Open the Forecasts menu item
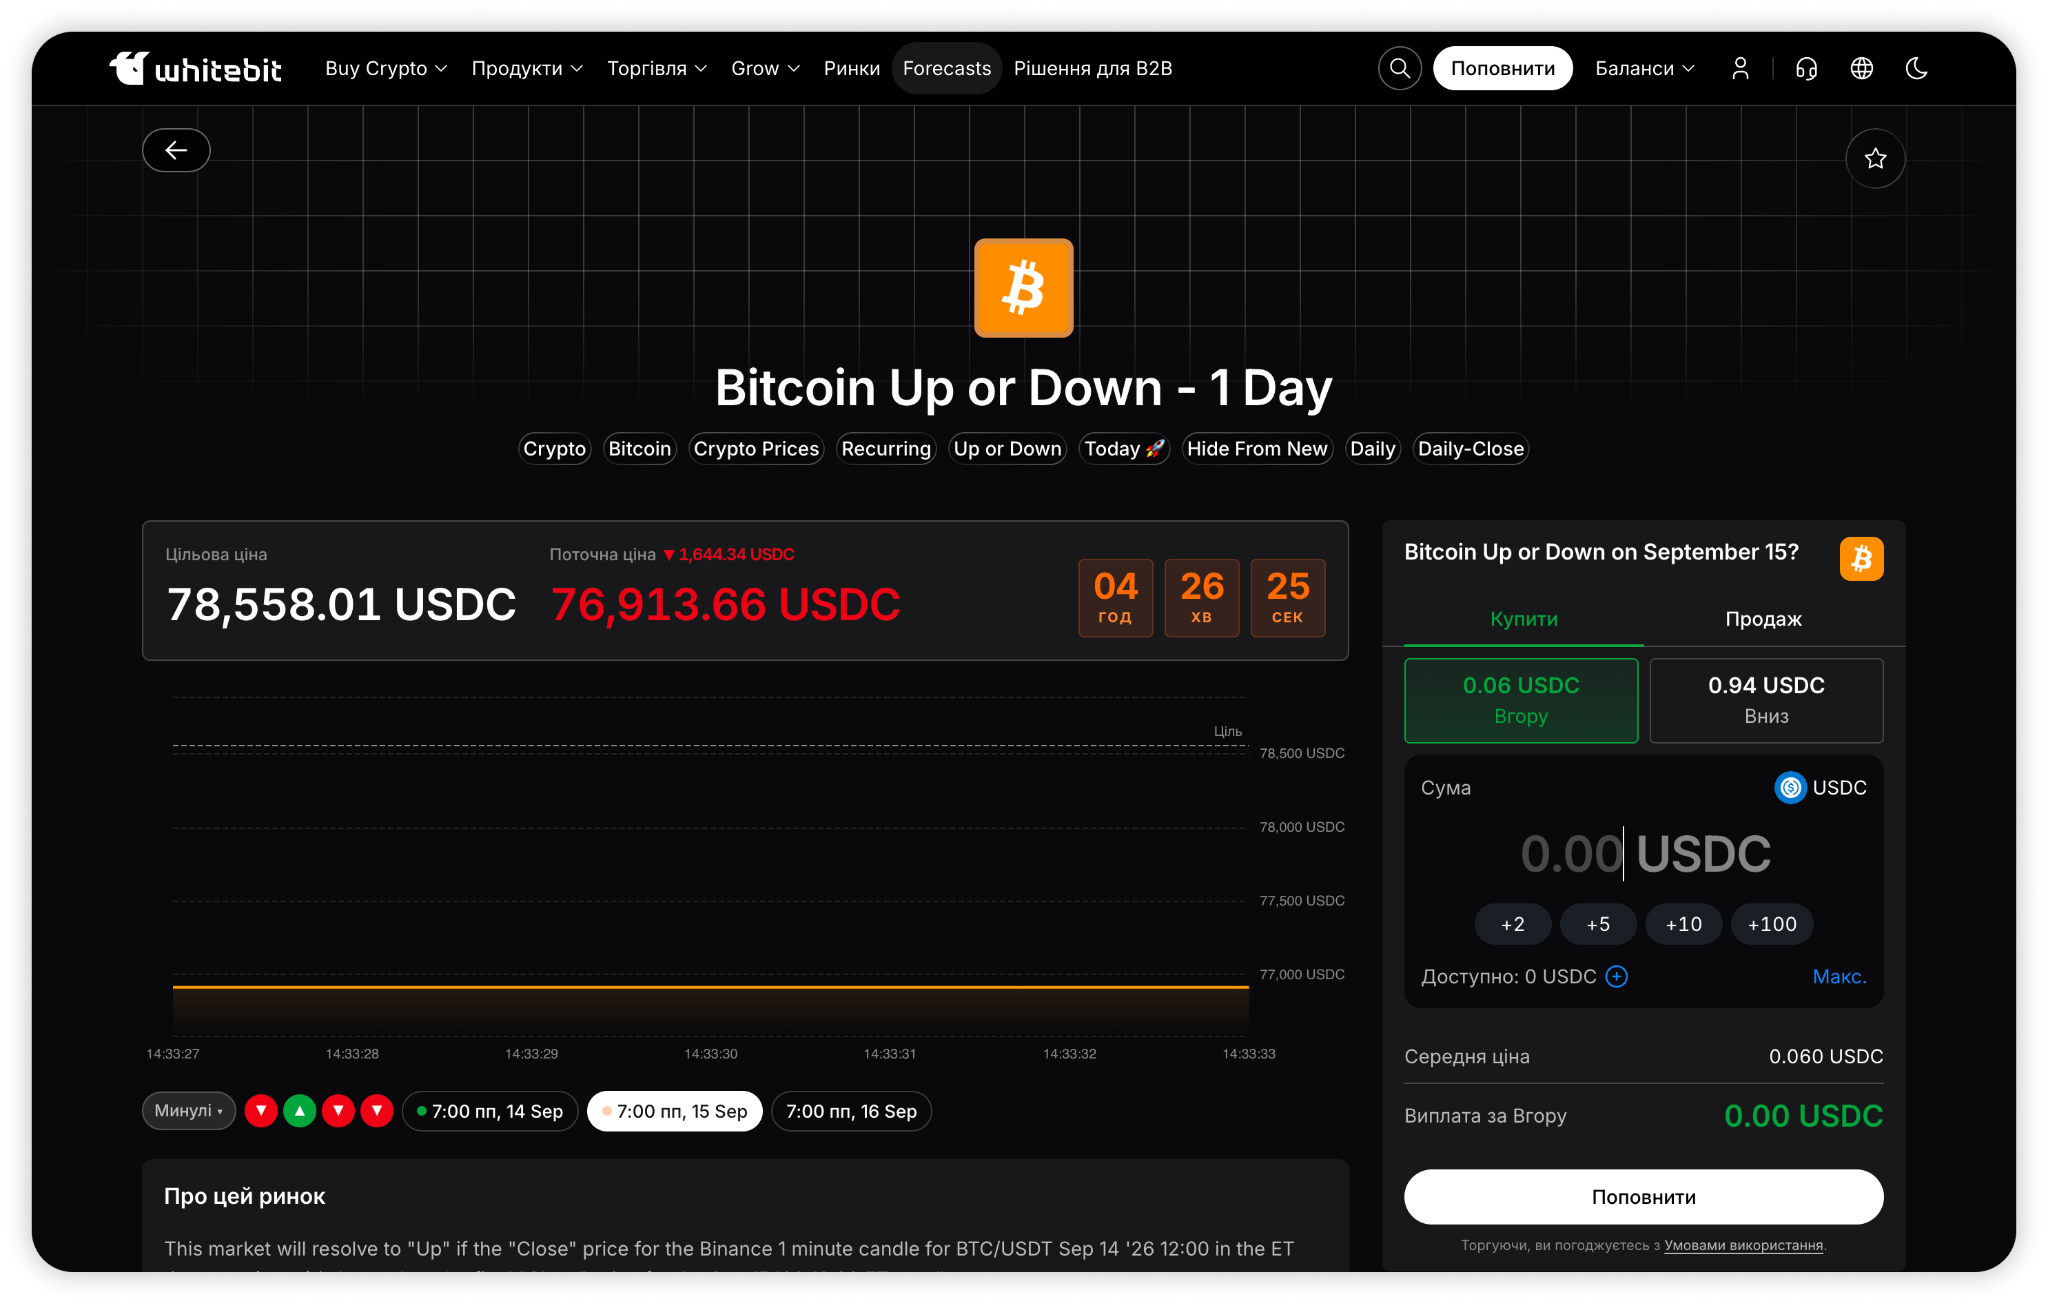Viewport: 2048px width, 1304px height. tap(946, 68)
